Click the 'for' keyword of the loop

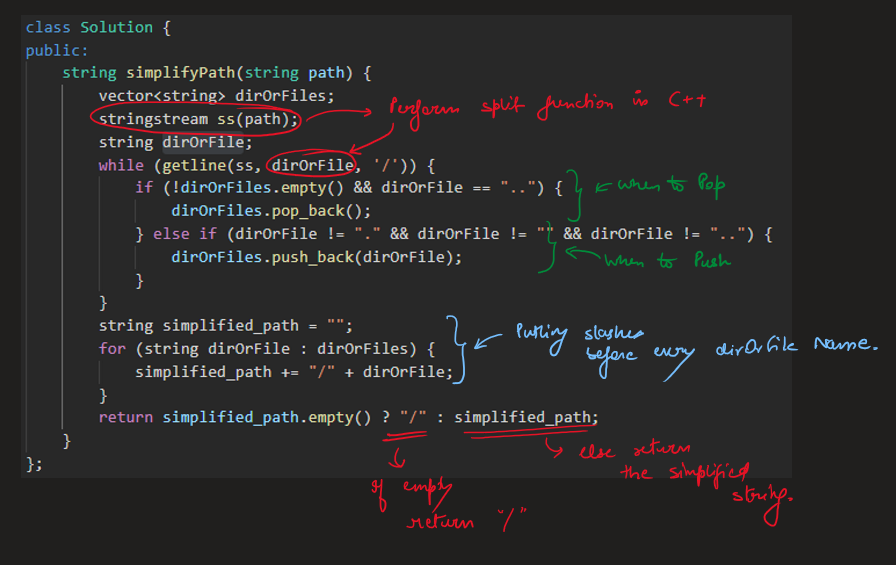(112, 348)
